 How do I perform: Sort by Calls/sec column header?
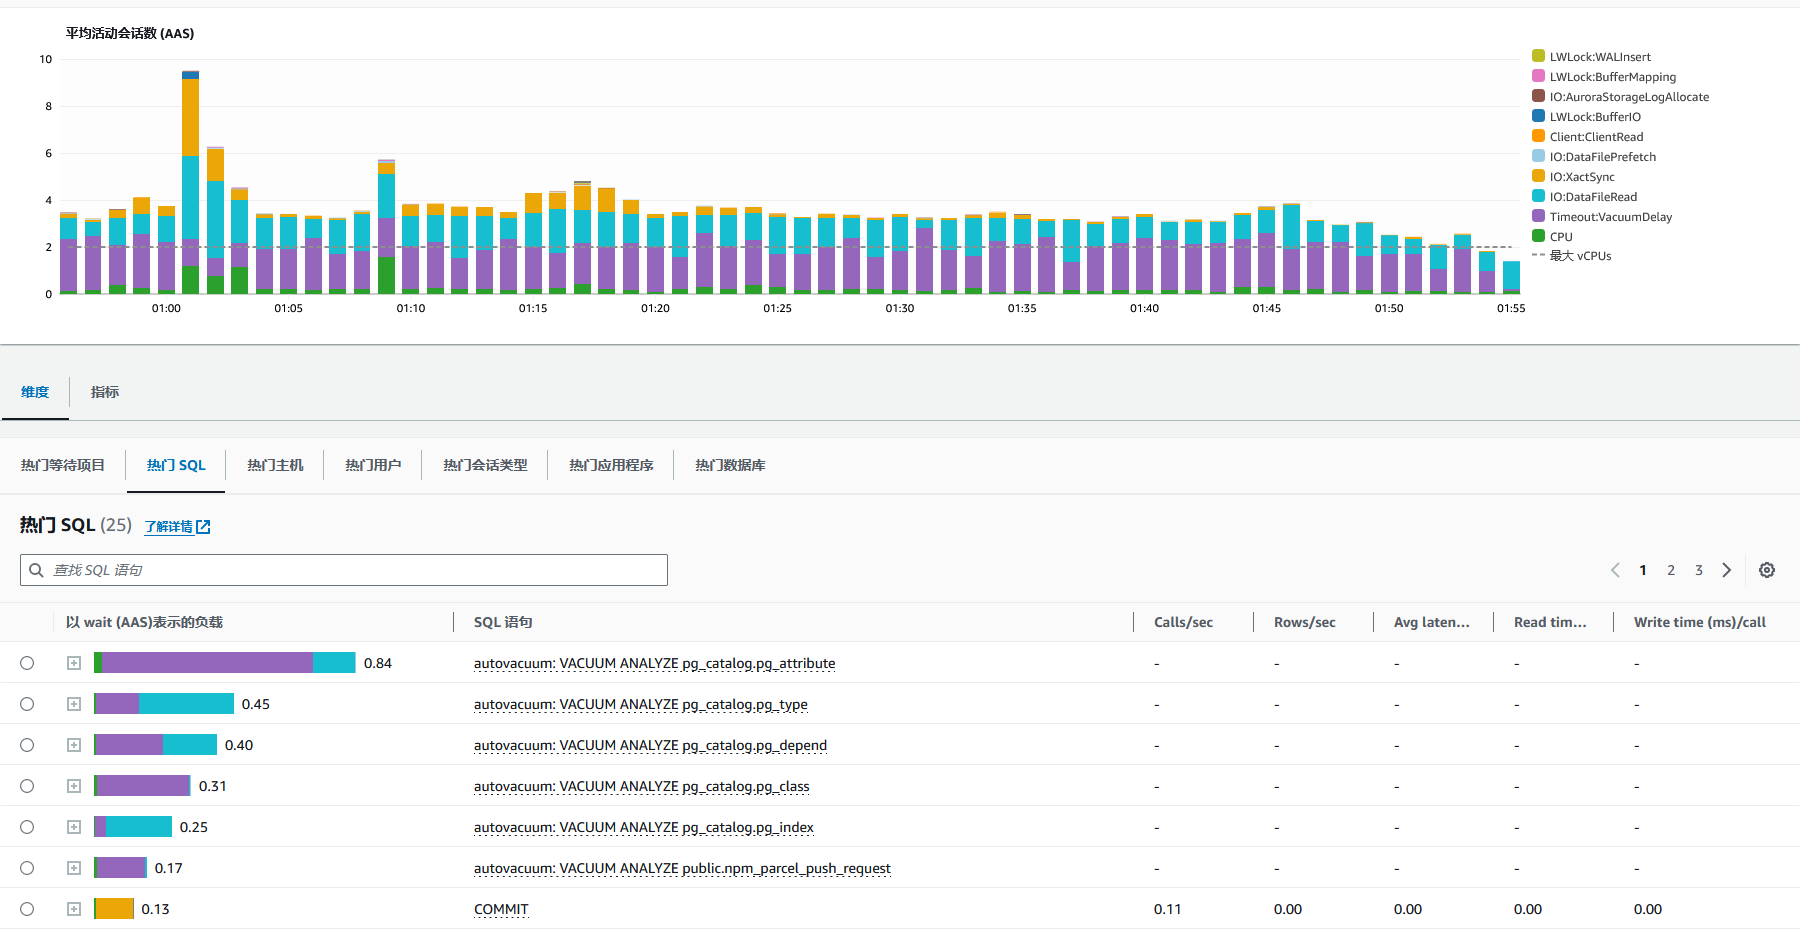(x=1183, y=622)
